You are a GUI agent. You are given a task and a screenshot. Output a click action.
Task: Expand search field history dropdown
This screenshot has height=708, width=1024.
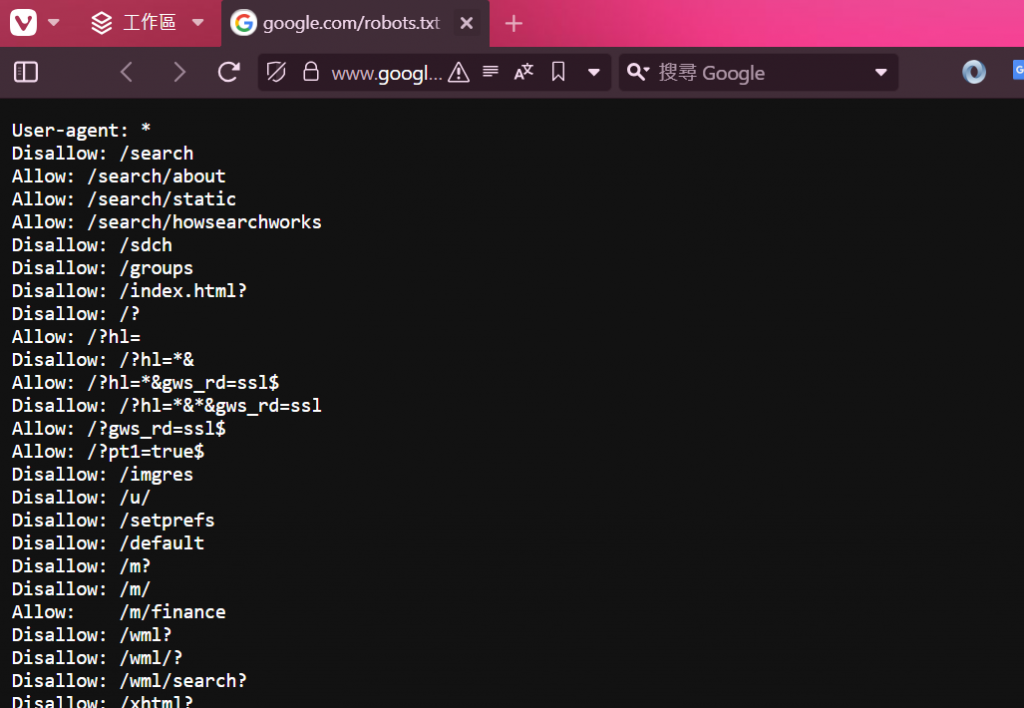[x=881, y=72]
